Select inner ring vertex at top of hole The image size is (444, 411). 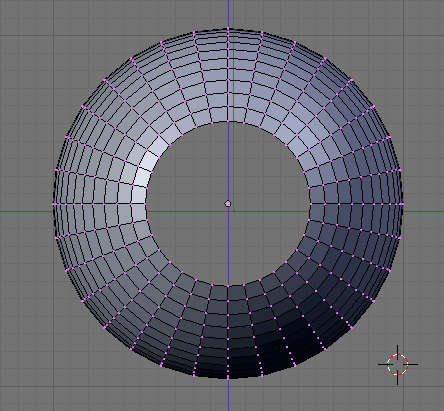pos(228,121)
